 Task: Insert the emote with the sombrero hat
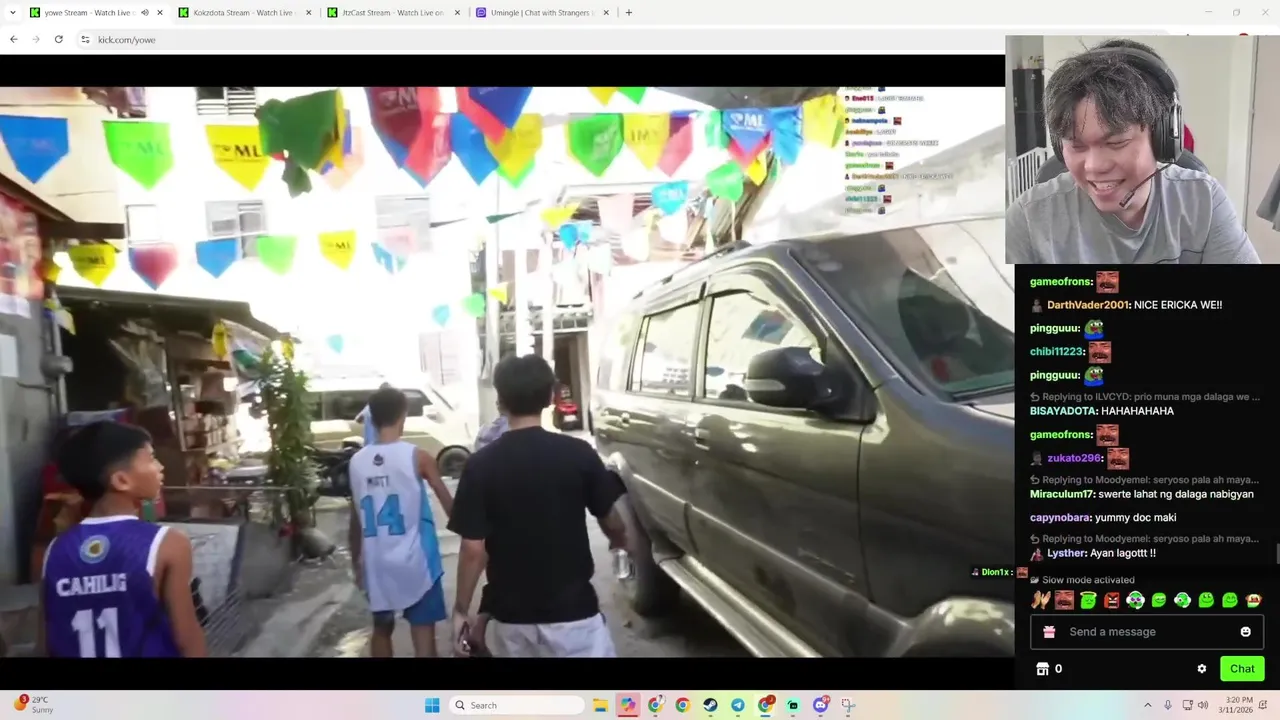point(1253,600)
